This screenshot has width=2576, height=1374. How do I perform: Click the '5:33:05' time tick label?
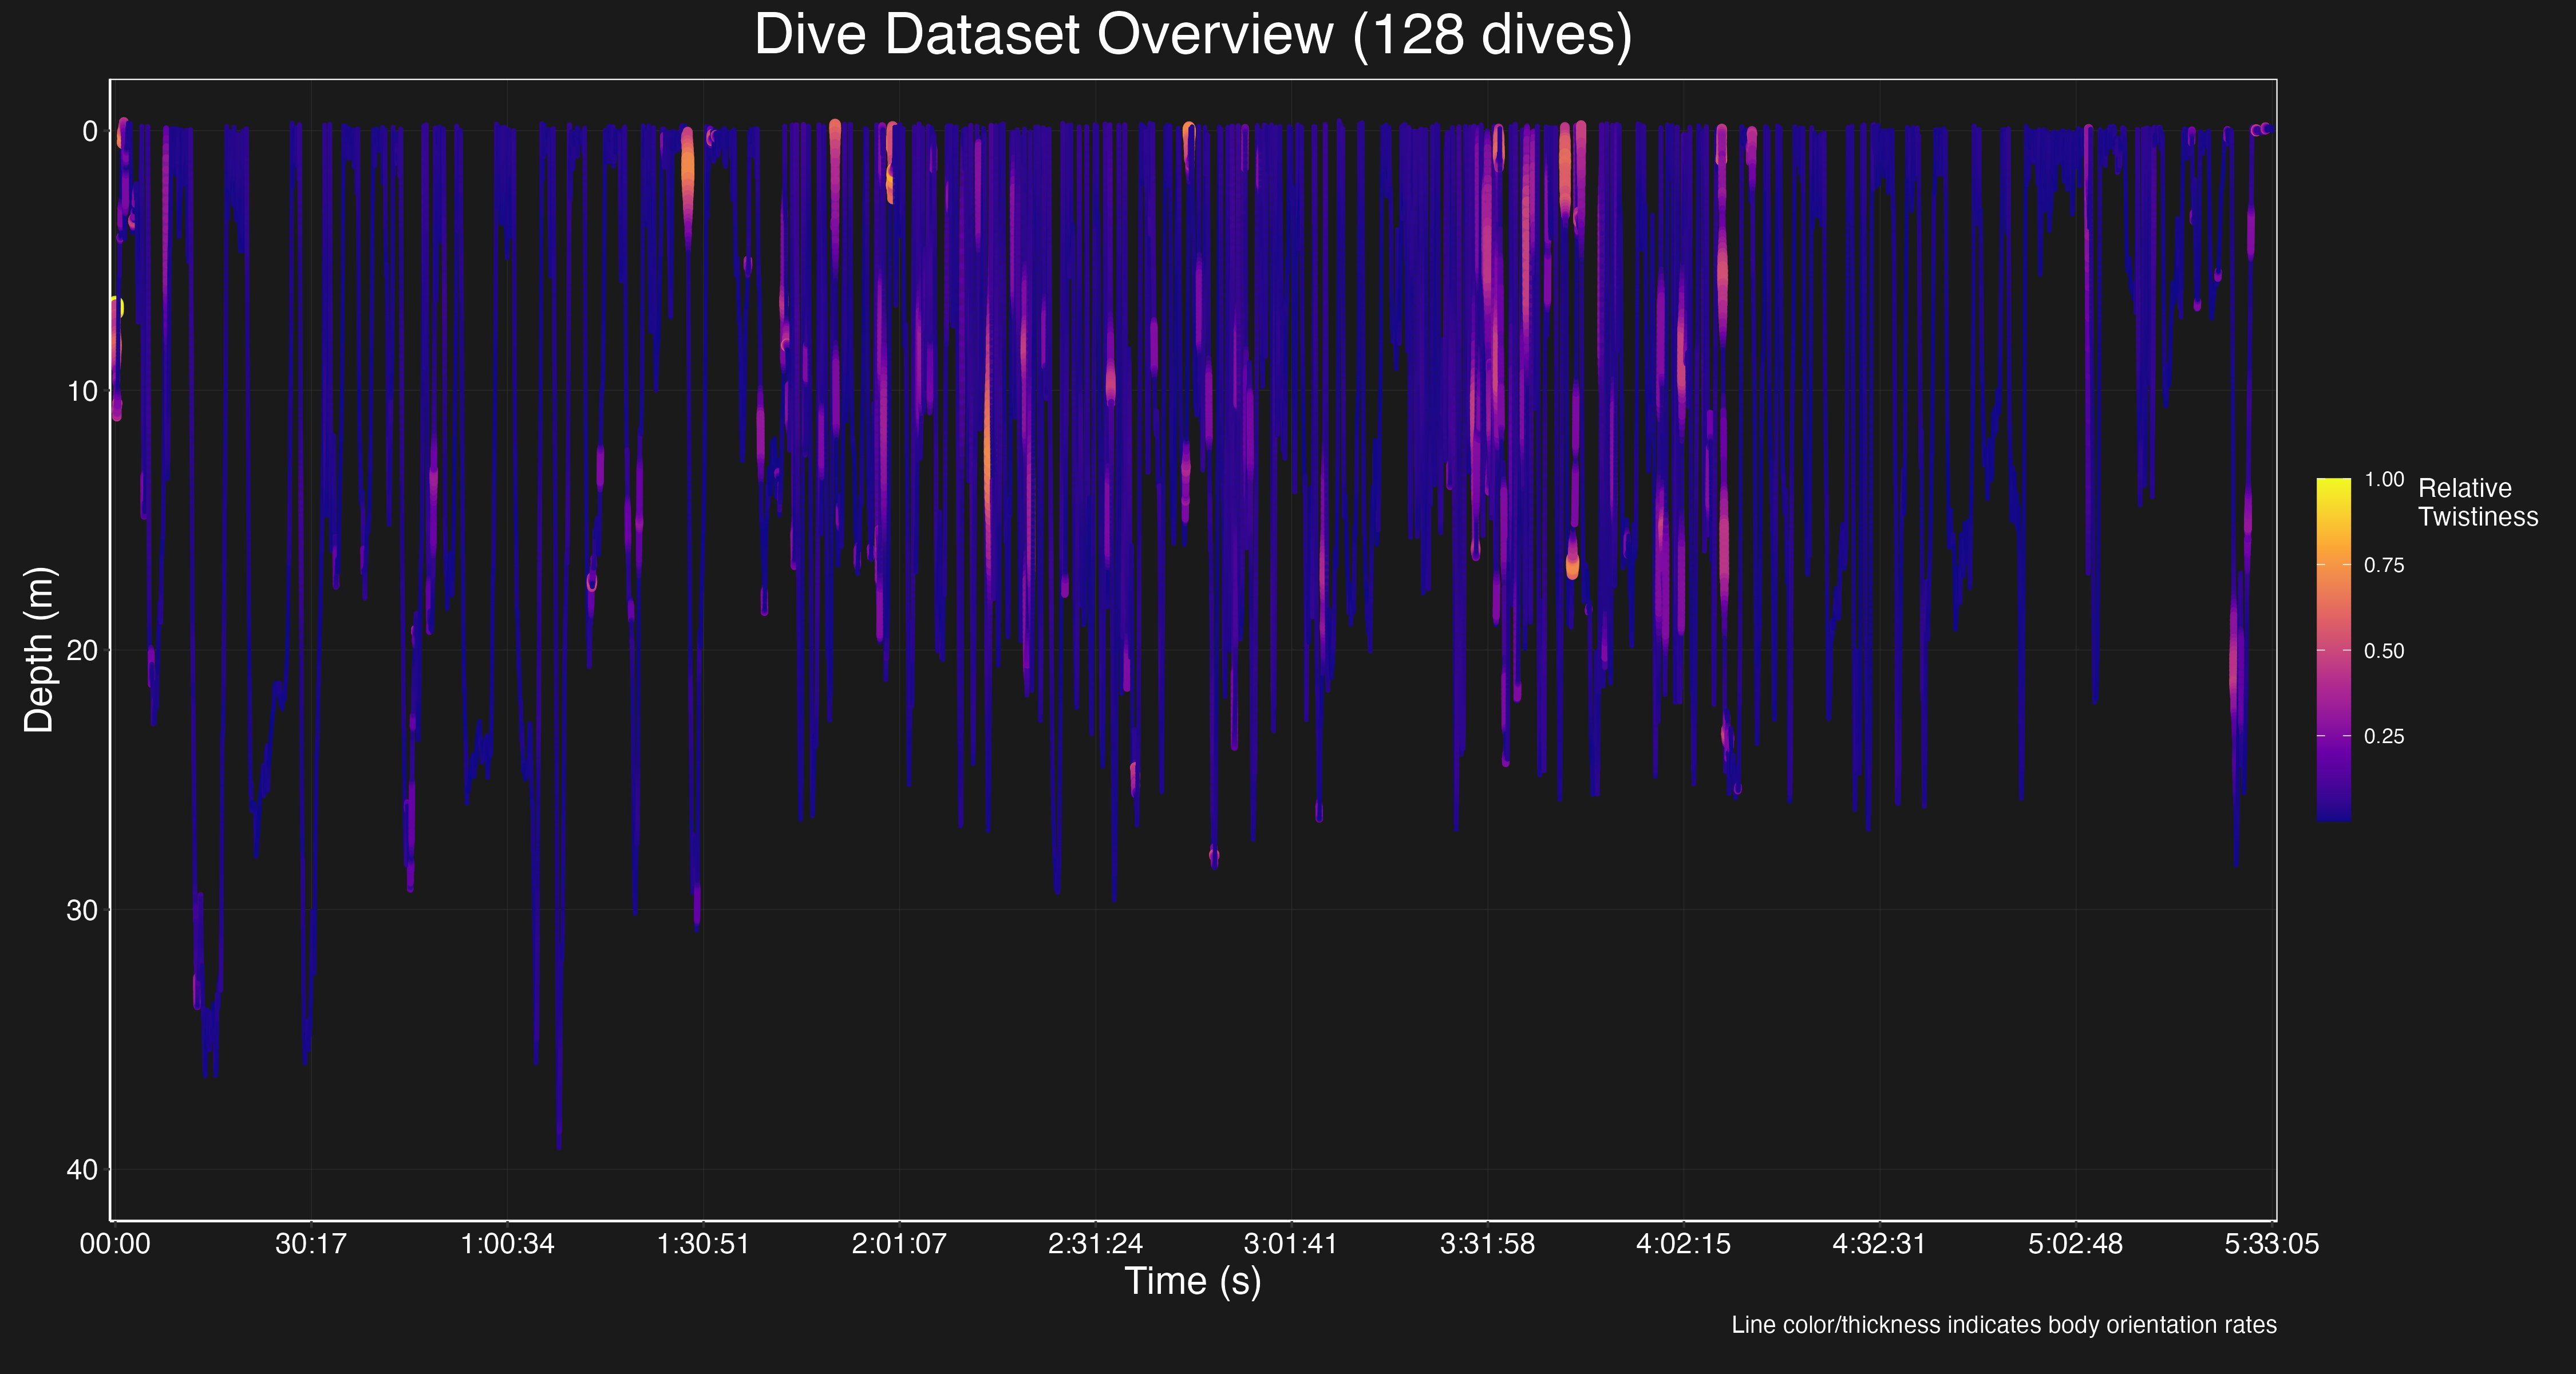click(2271, 1244)
